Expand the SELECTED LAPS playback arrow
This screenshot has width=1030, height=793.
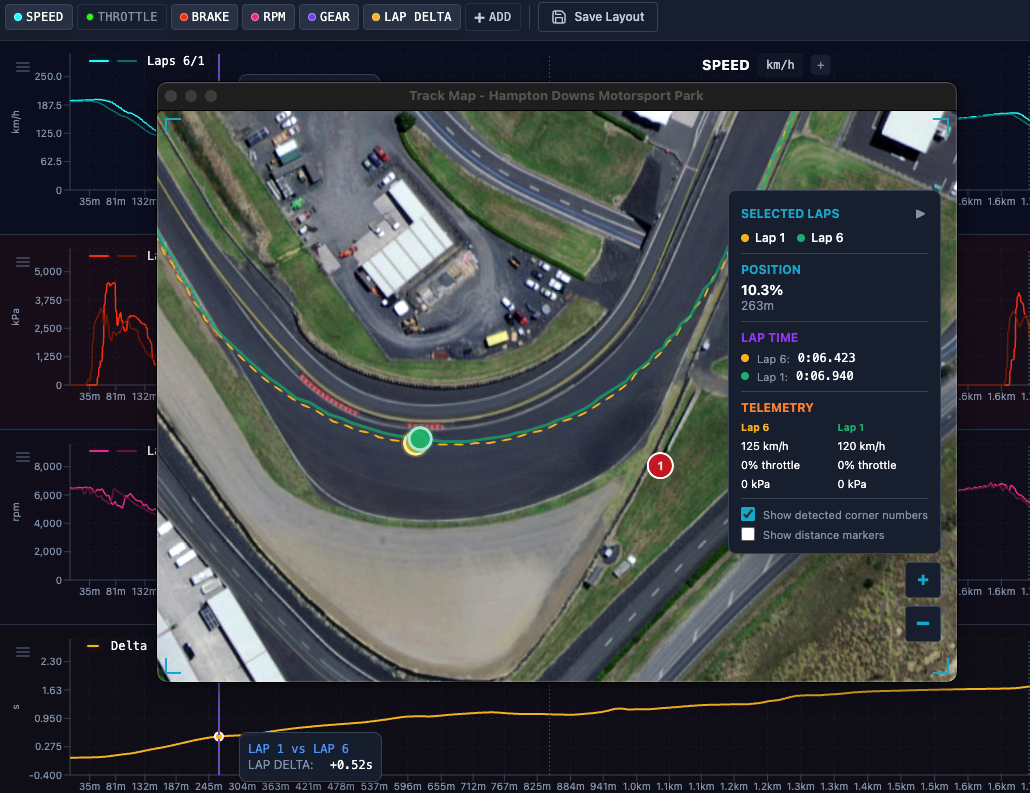920,213
